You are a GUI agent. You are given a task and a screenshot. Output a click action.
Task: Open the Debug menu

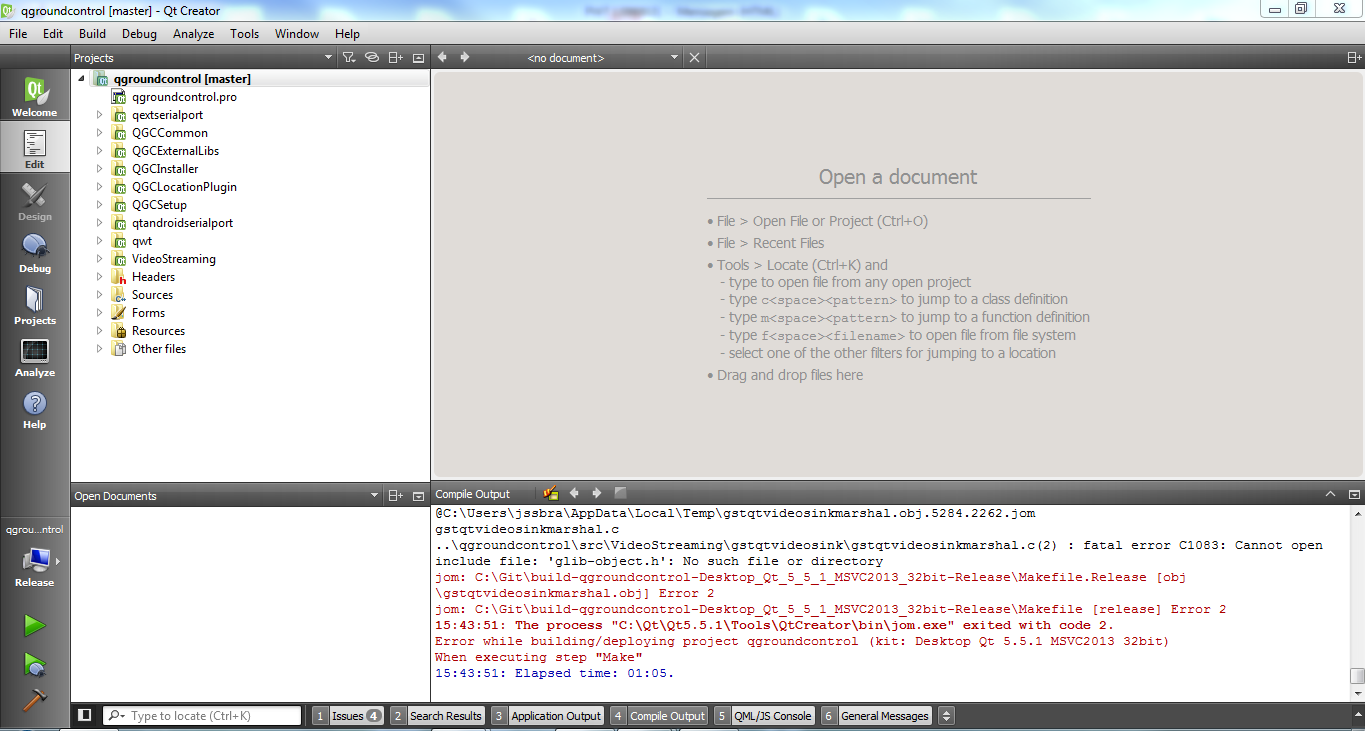coord(139,33)
